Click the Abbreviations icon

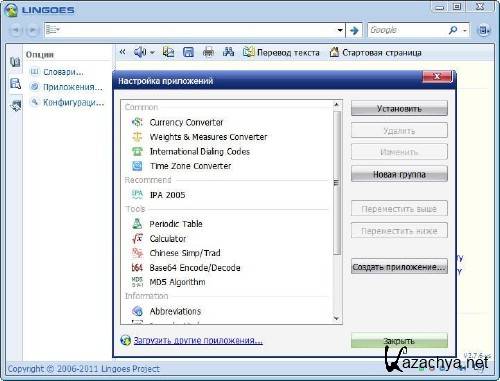tap(137, 311)
